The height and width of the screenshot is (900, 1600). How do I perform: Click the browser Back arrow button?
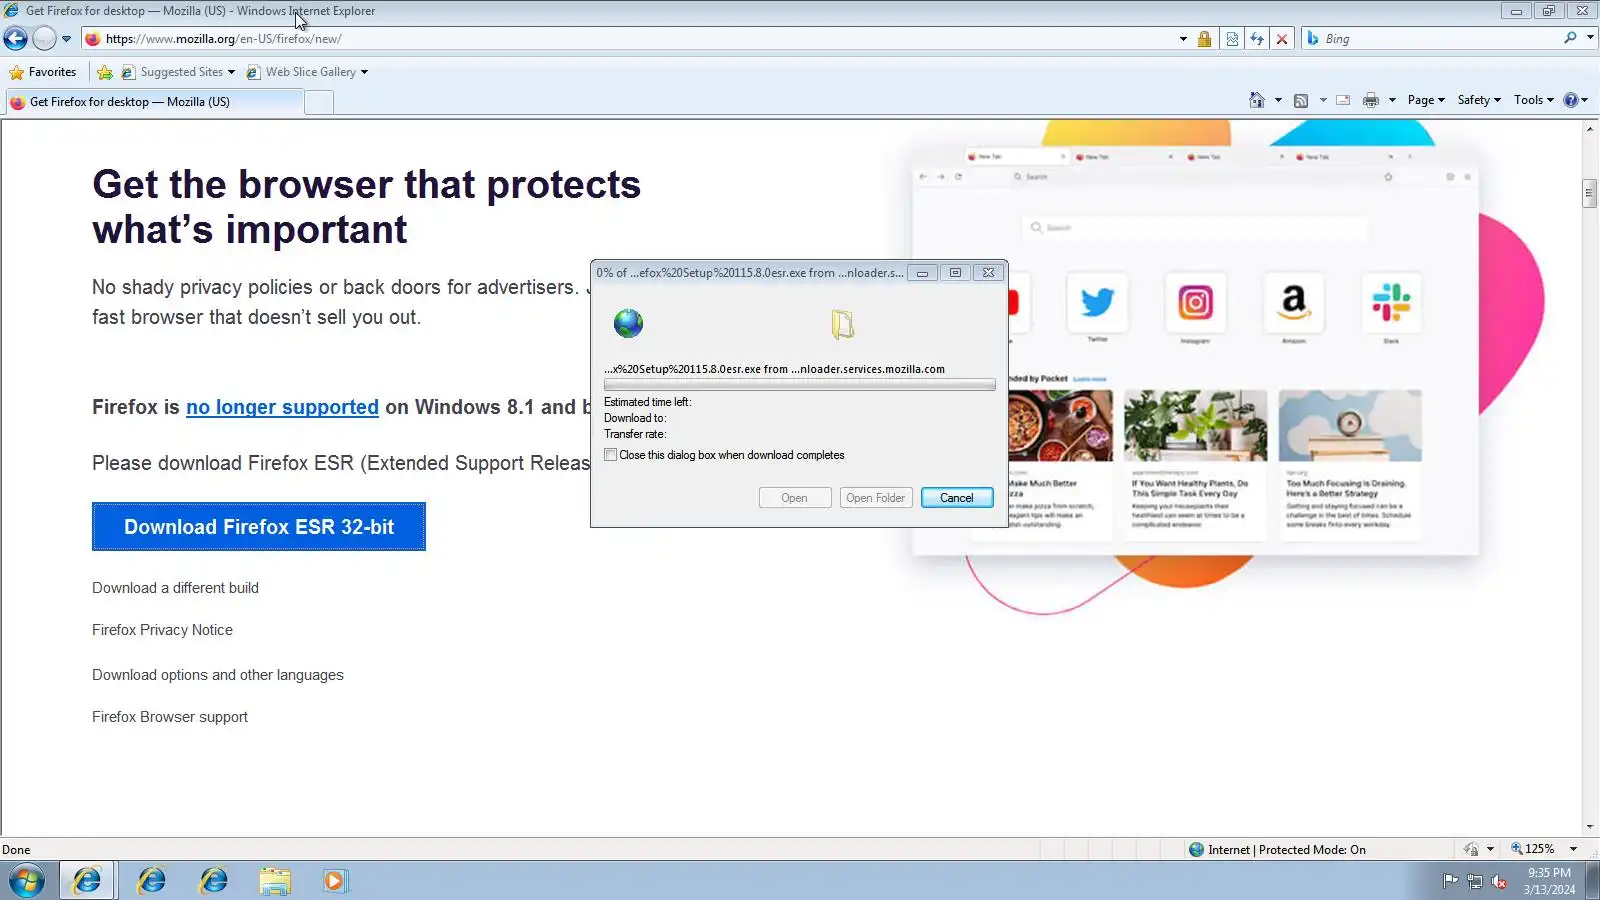pos(15,39)
